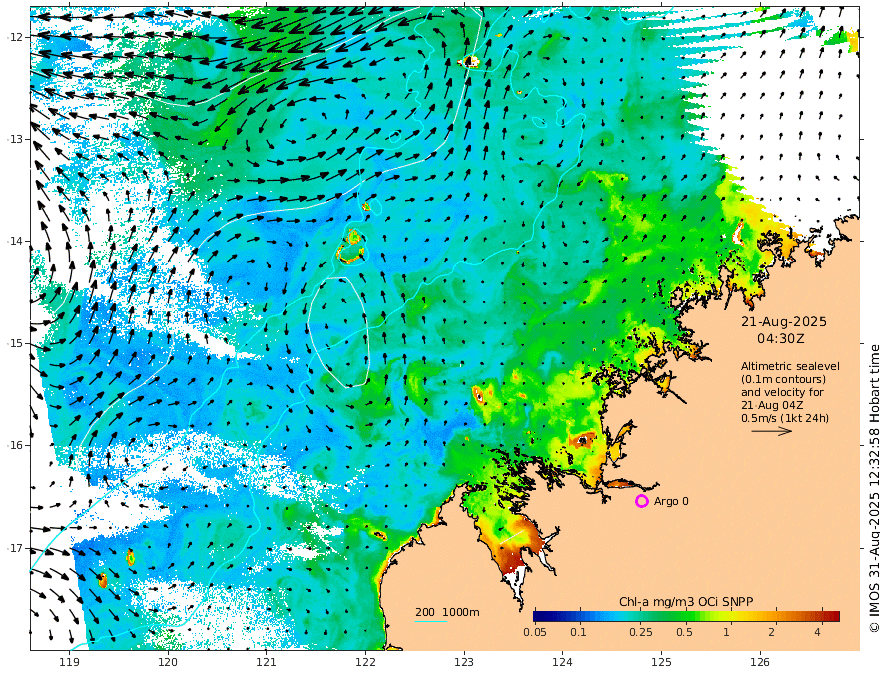Click the 'Chl-a mg/m3 OCi SNPP' colorbar title
This screenshot has width=880, height=680.
[686, 602]
